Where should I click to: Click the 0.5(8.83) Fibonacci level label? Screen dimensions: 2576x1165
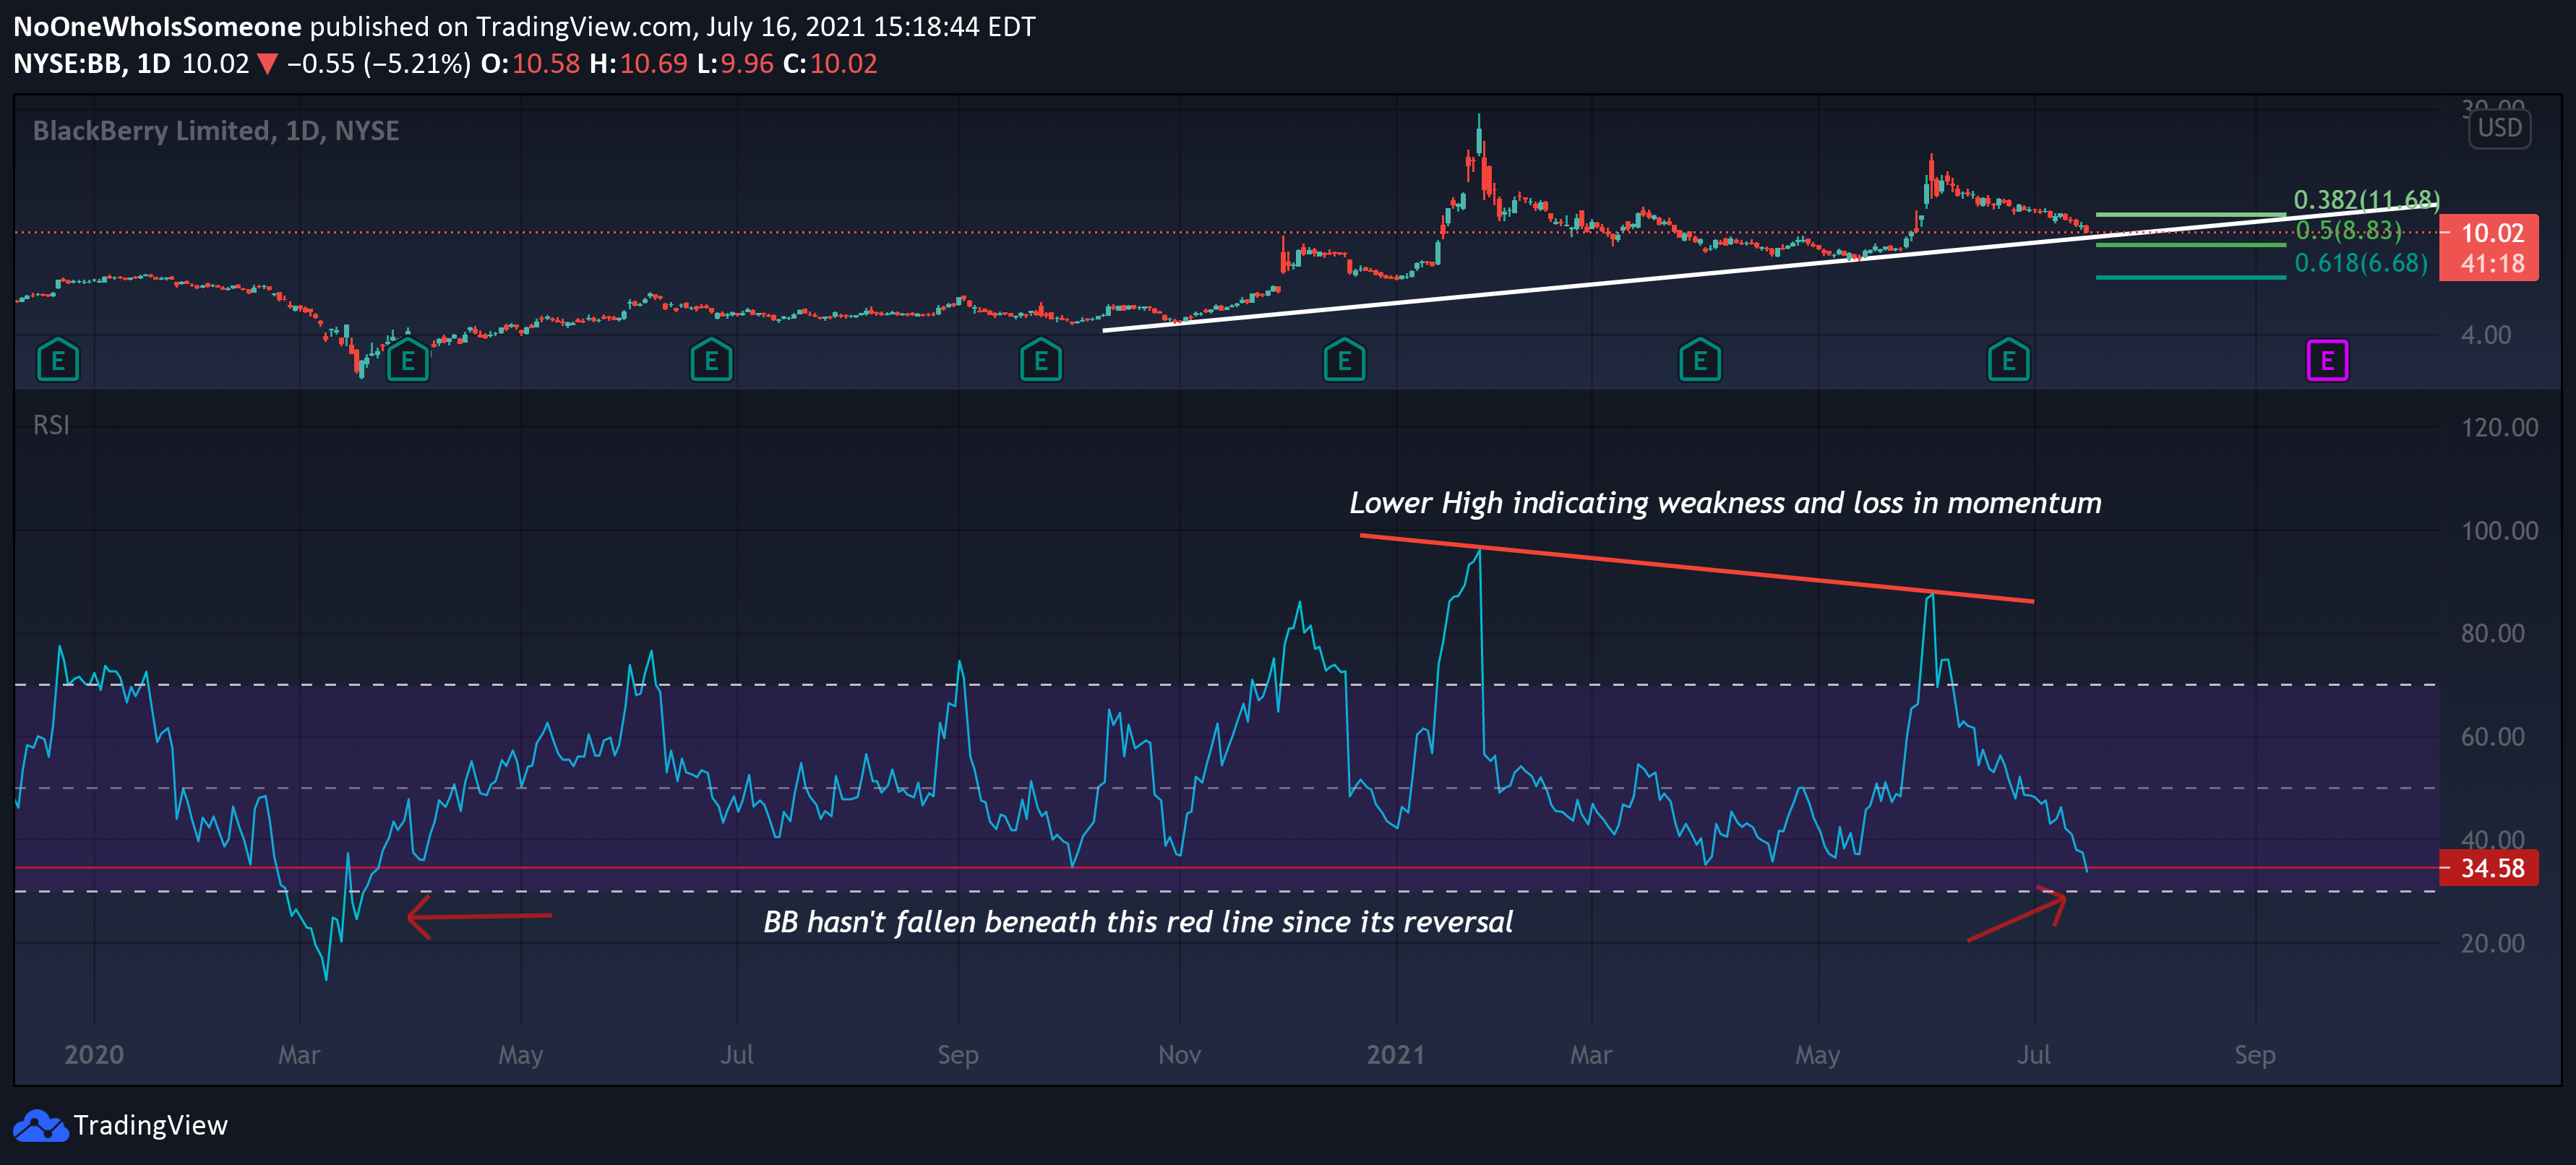pos(2348,230)
